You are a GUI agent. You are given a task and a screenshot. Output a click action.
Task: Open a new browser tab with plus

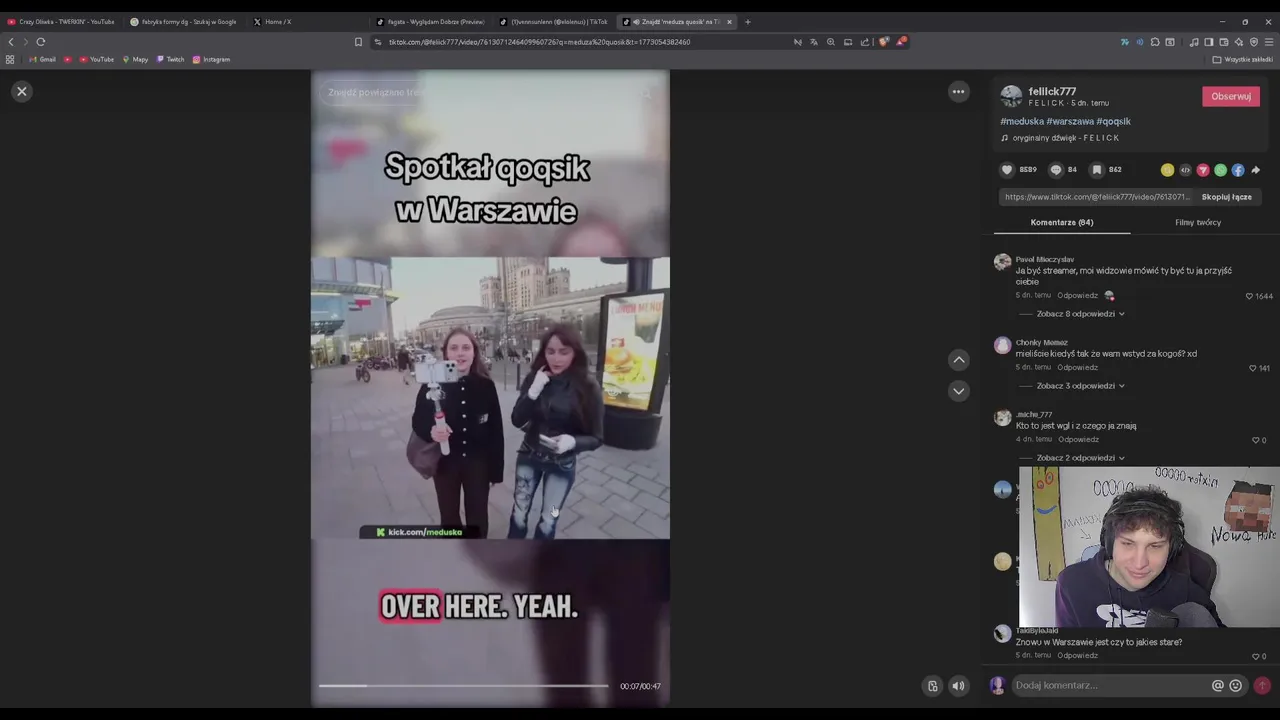click(x=747, y=21)
